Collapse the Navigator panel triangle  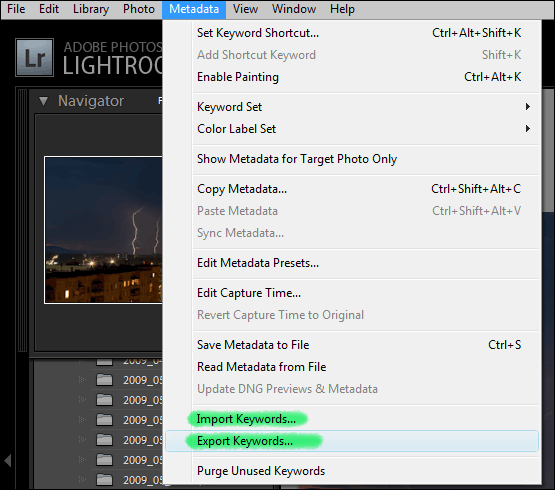[44, 101]
